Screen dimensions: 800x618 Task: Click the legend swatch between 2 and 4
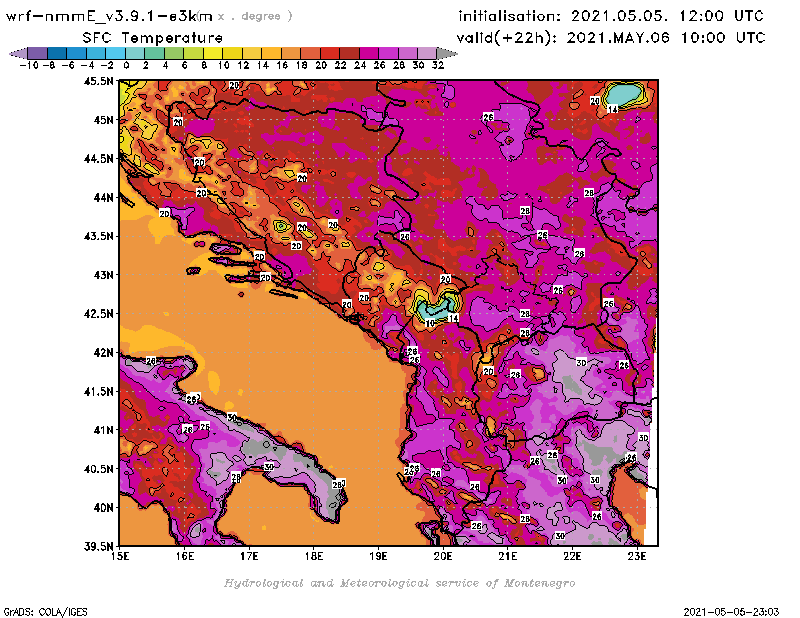point(154,53)
